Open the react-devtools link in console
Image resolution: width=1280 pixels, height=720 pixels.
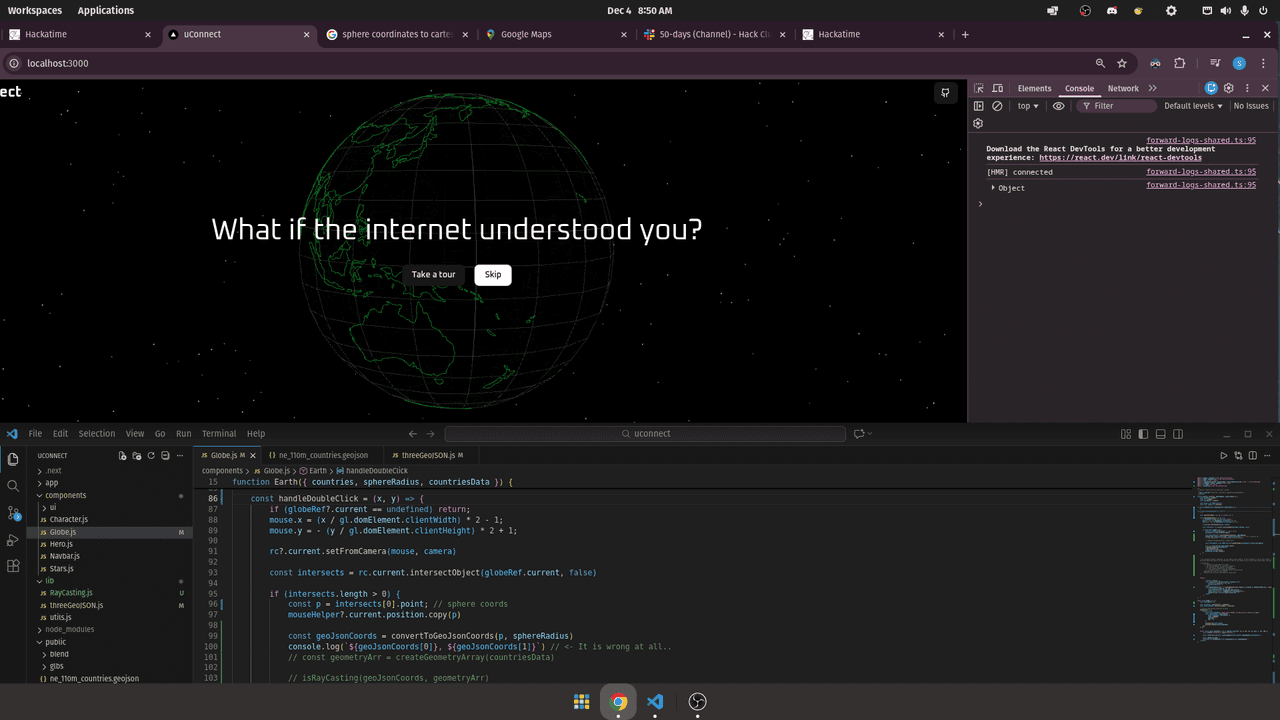point(1120,157)
